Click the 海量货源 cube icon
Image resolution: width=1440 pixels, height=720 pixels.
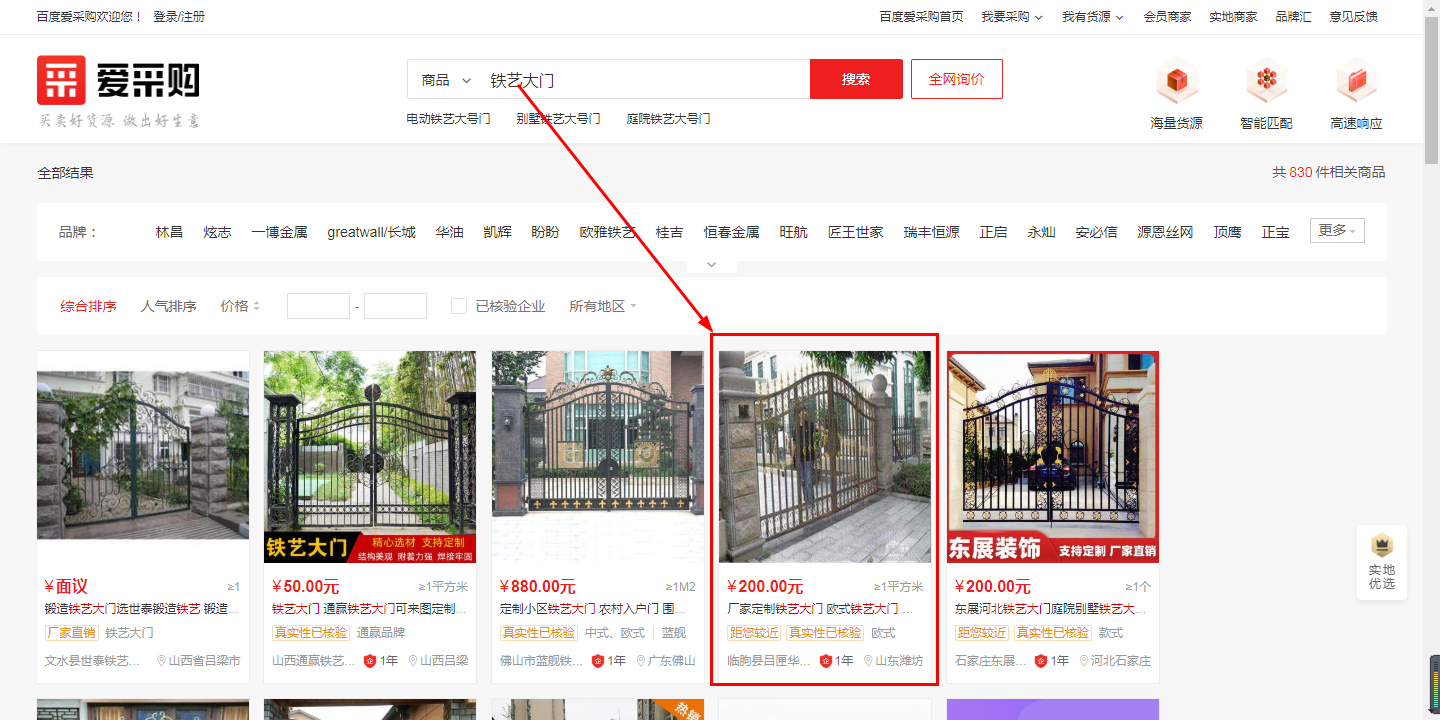coord(1176,80)
